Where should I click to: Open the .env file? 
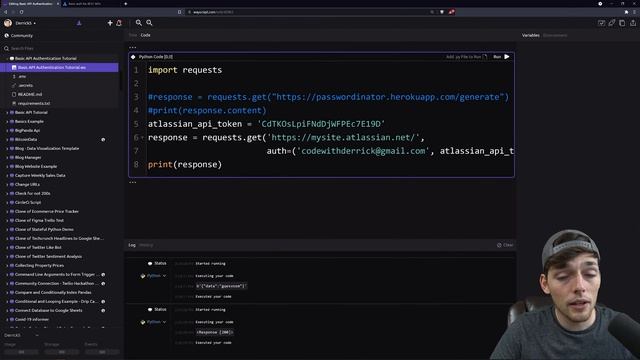[x=22, y=76]
